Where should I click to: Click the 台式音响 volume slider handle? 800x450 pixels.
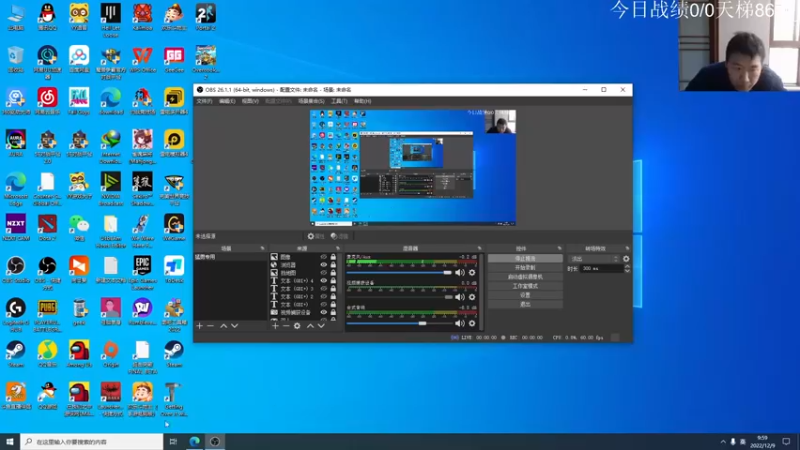pyautogui.click(x=422, y=323)
